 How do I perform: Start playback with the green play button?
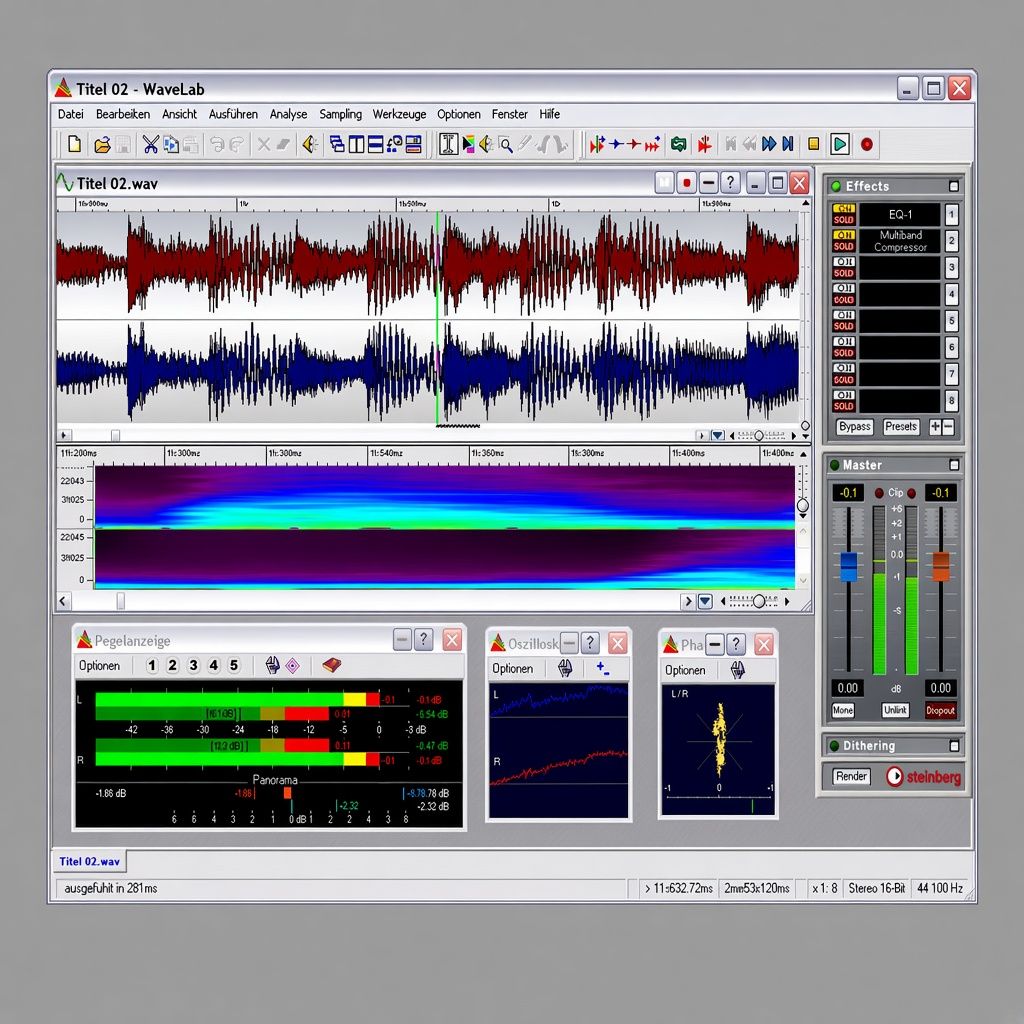coord(840,144)
